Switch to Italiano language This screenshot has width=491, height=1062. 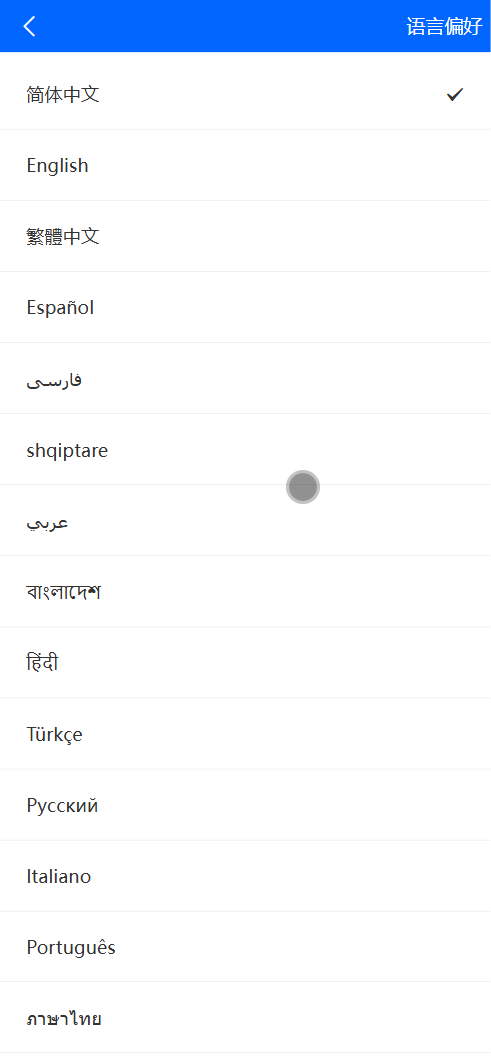pos(245,876)
